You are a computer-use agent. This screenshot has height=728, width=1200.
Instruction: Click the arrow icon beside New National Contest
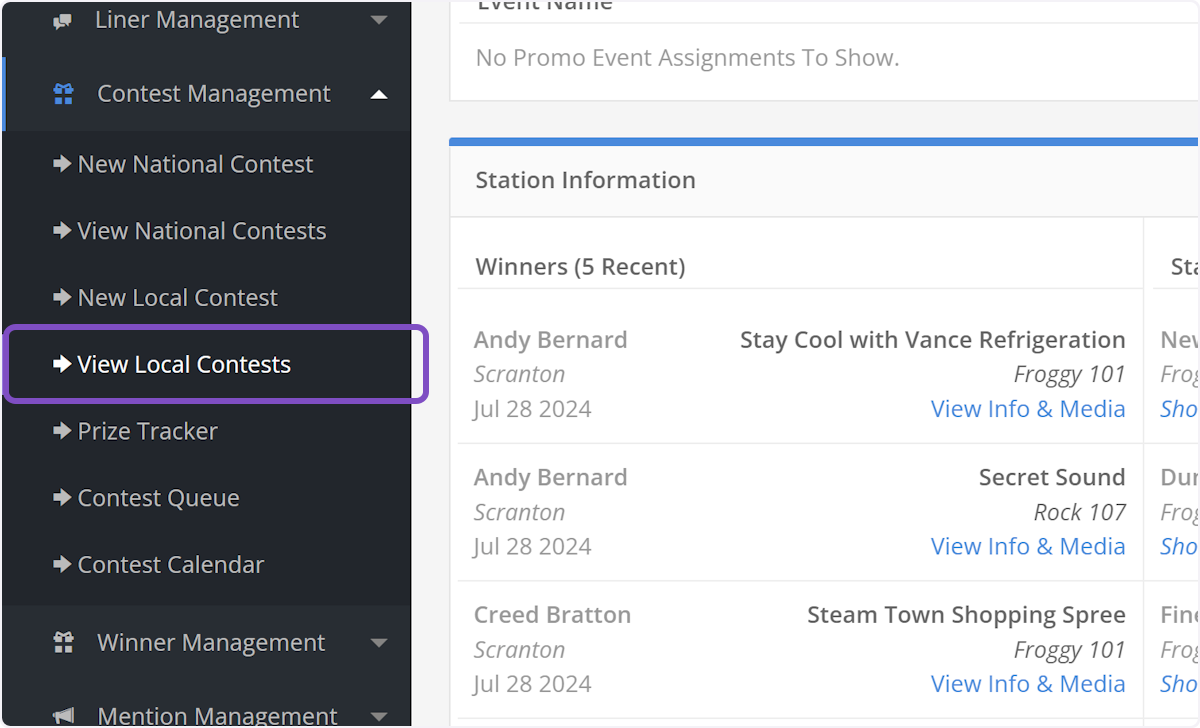pyautogui.click(x=62, y=164)
